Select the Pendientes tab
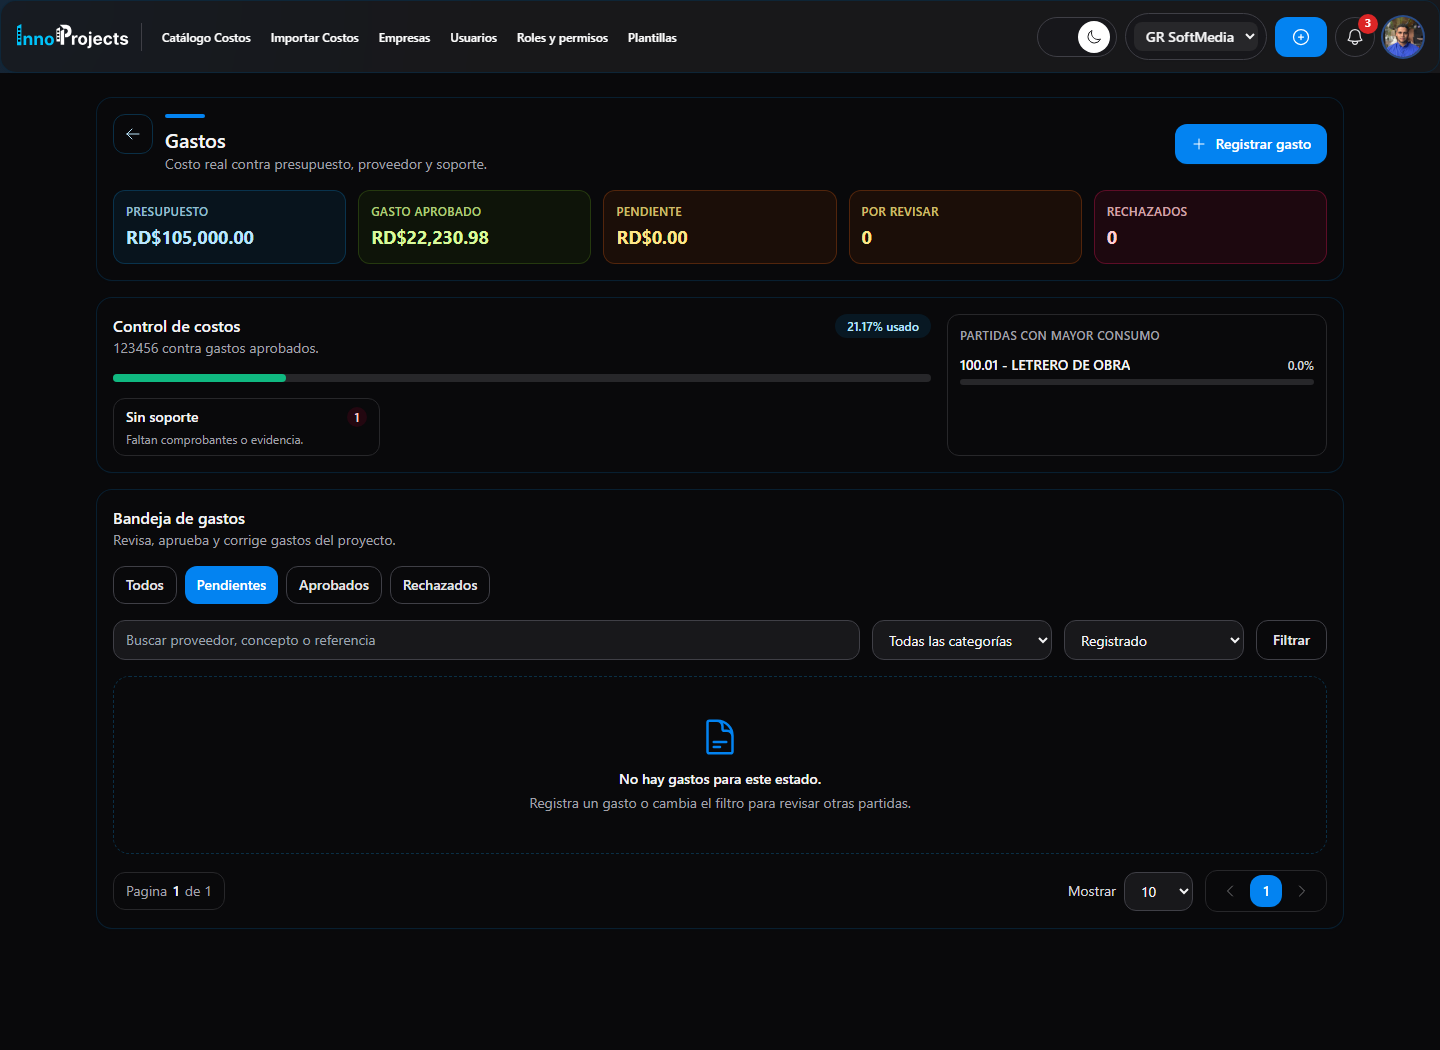1440x1050 pixels. click(x=231, y=585)
